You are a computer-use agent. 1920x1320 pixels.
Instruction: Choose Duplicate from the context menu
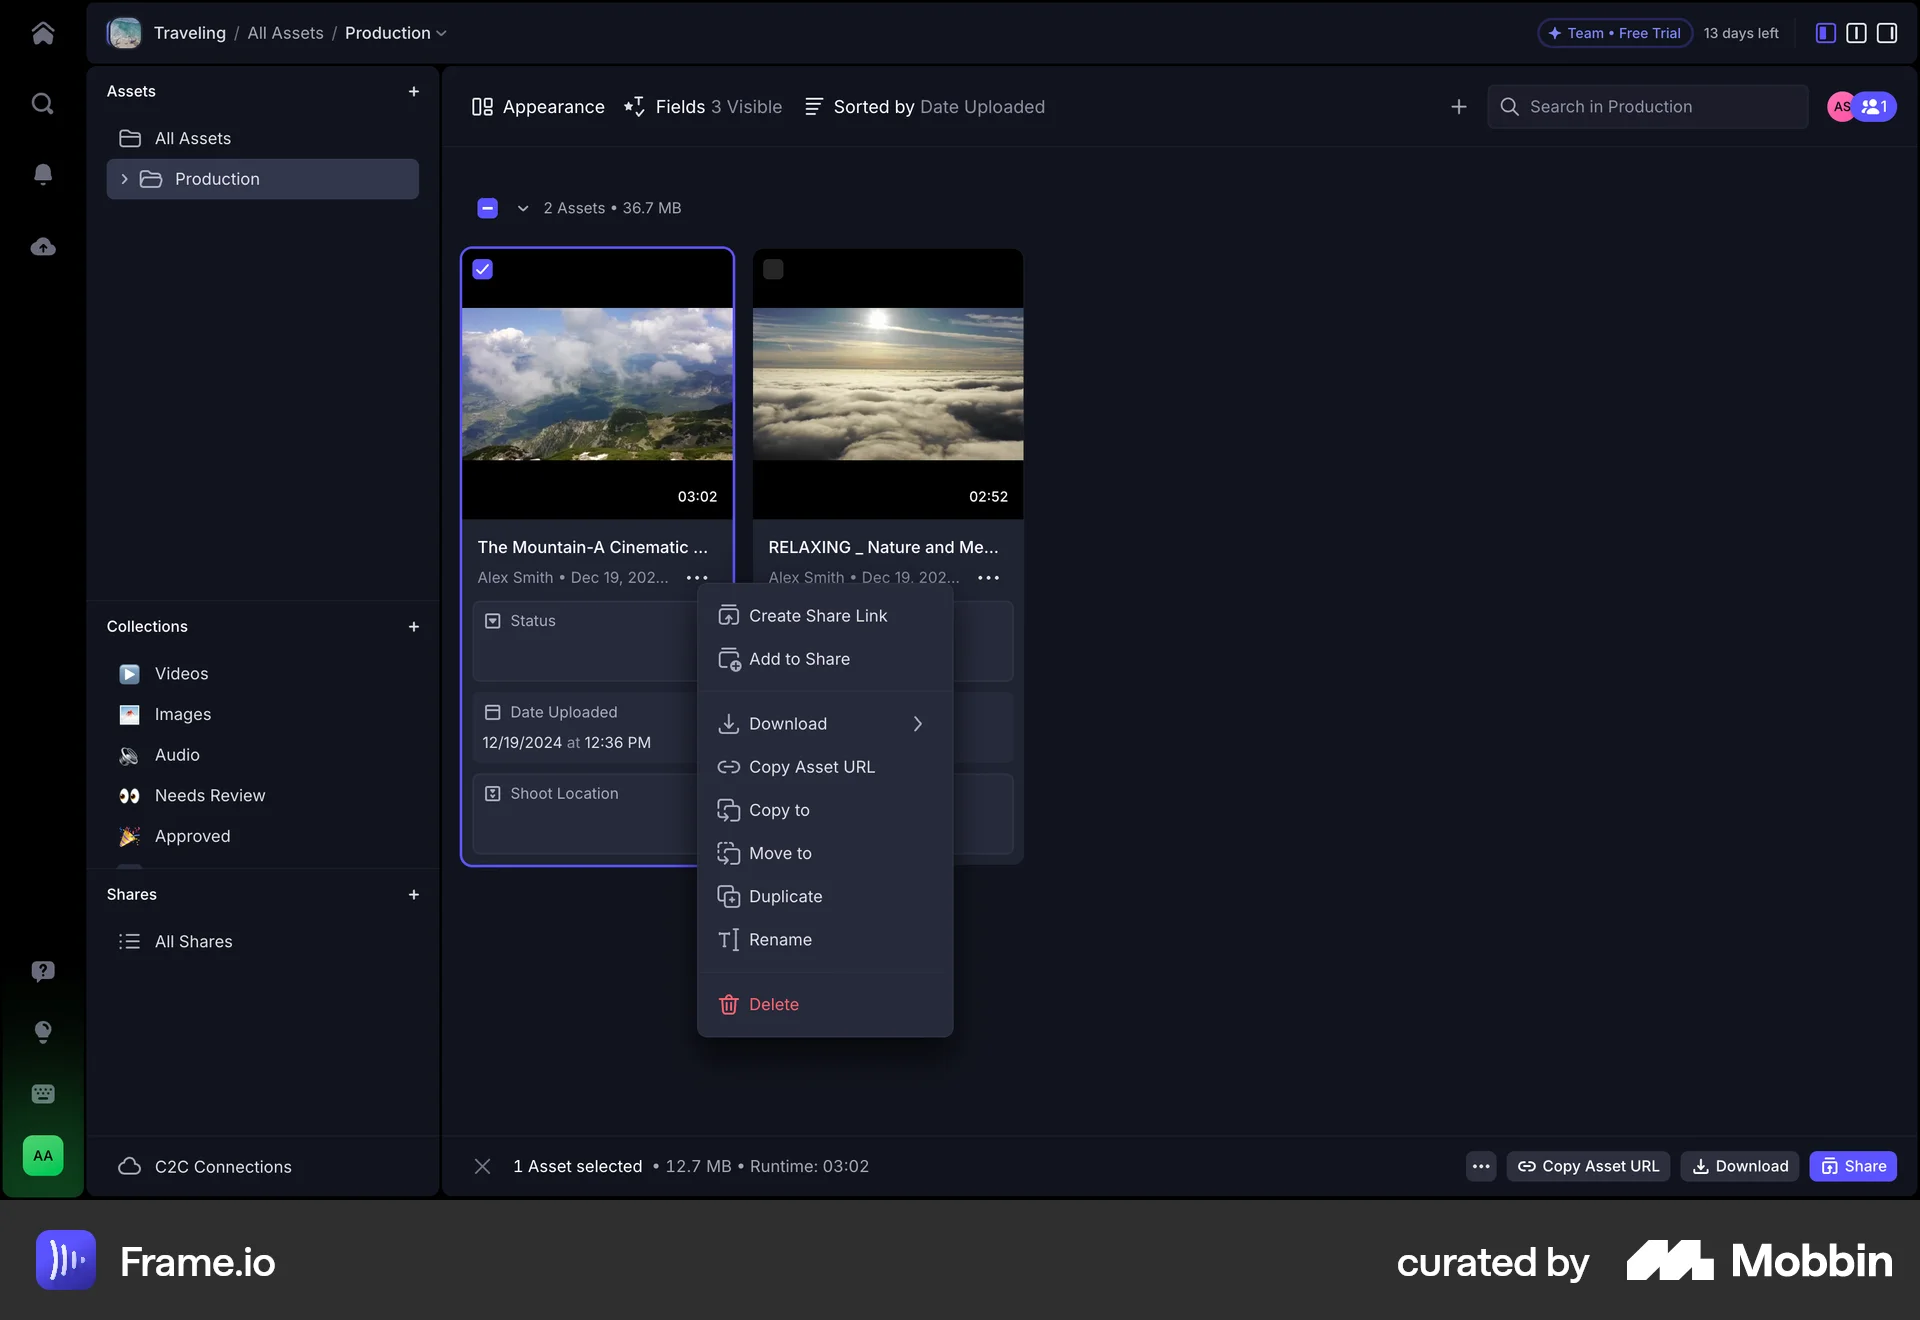click(x=785, y=896)
